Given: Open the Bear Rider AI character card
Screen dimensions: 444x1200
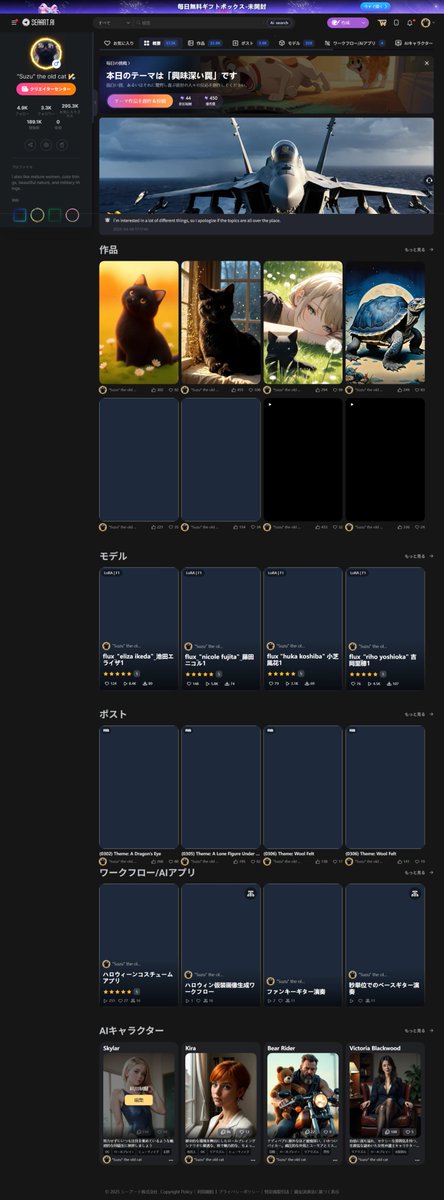Looking at the screenshot, I should [303, 1102].
